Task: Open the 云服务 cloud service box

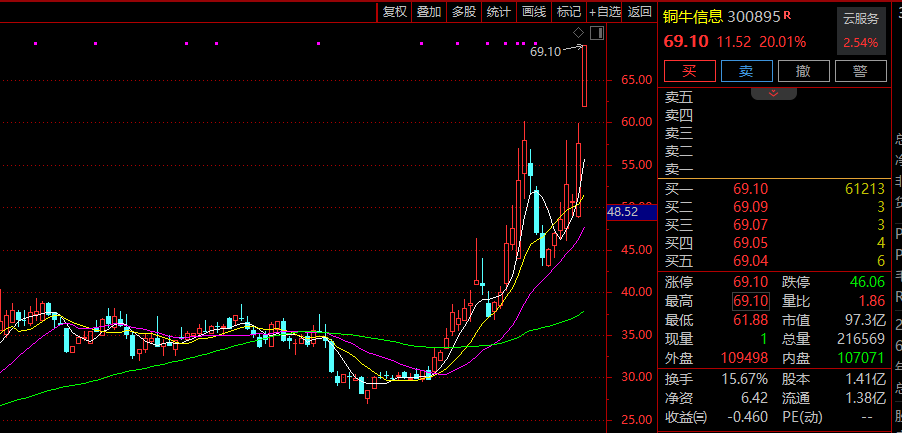Action: (x=861, y=30)
